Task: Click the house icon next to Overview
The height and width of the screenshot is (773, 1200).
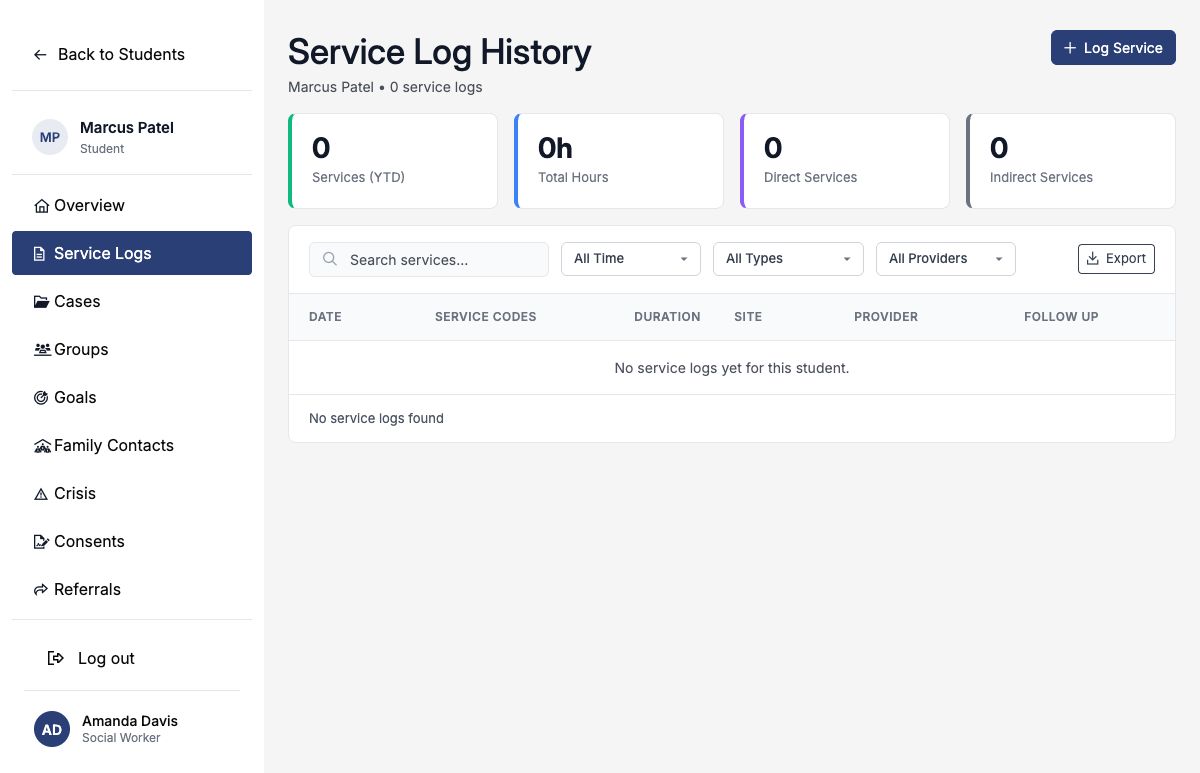Action: tap(41, 206)
